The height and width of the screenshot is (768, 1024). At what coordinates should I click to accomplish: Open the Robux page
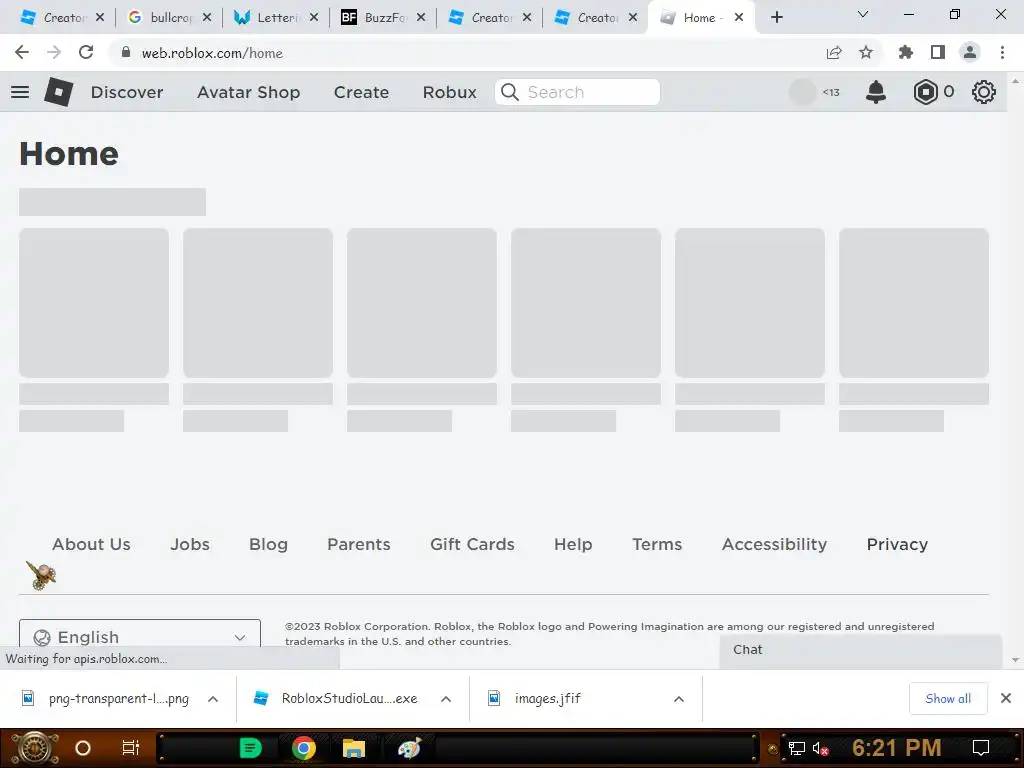[x=449, y=92]
